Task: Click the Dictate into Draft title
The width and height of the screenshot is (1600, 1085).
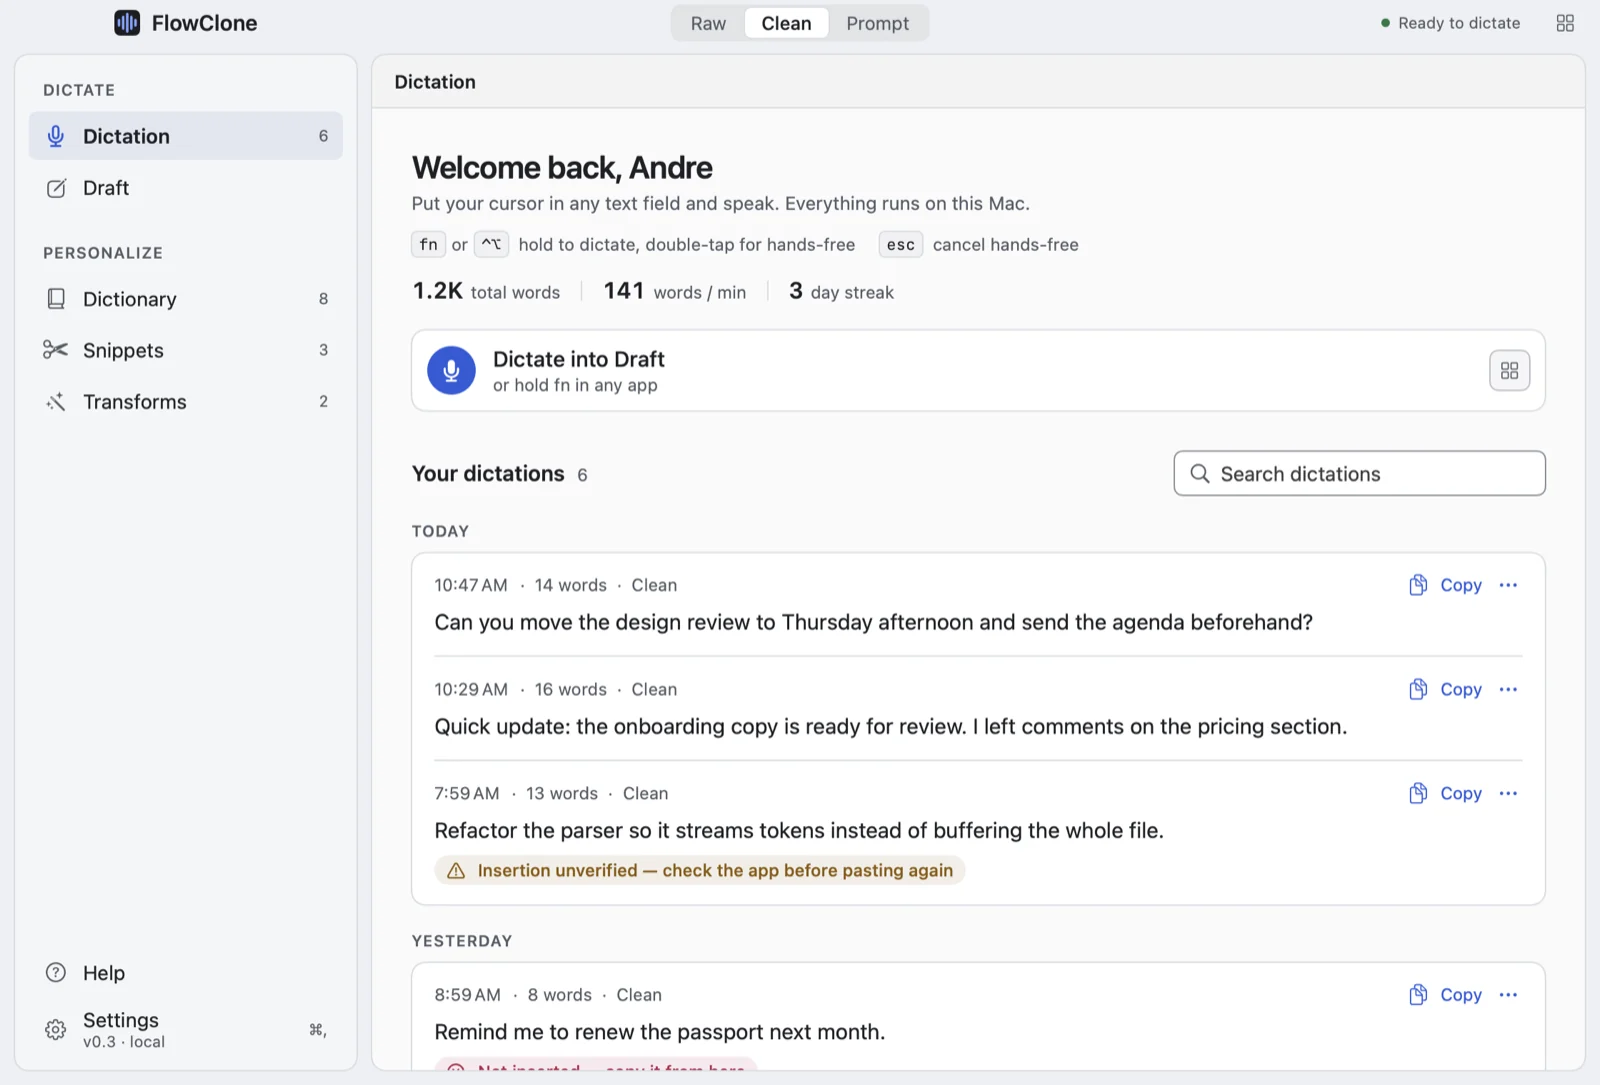Action: tap(579, 359)
